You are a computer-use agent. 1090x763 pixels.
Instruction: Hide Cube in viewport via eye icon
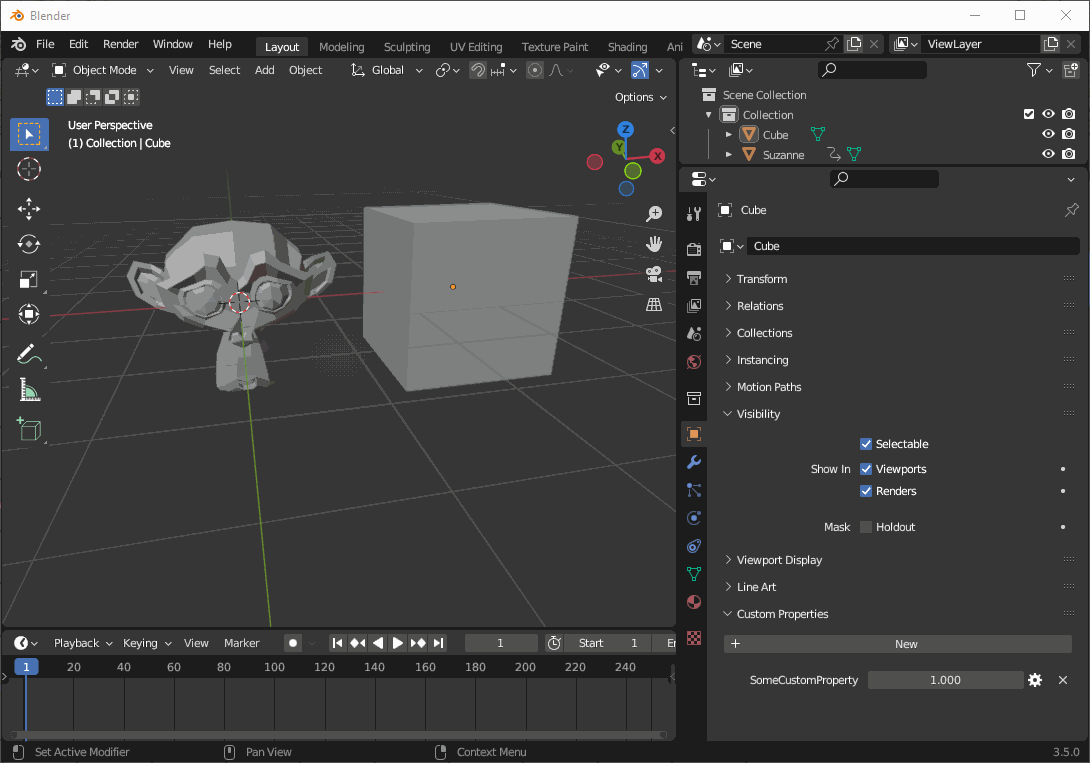tap(1048, 134)
